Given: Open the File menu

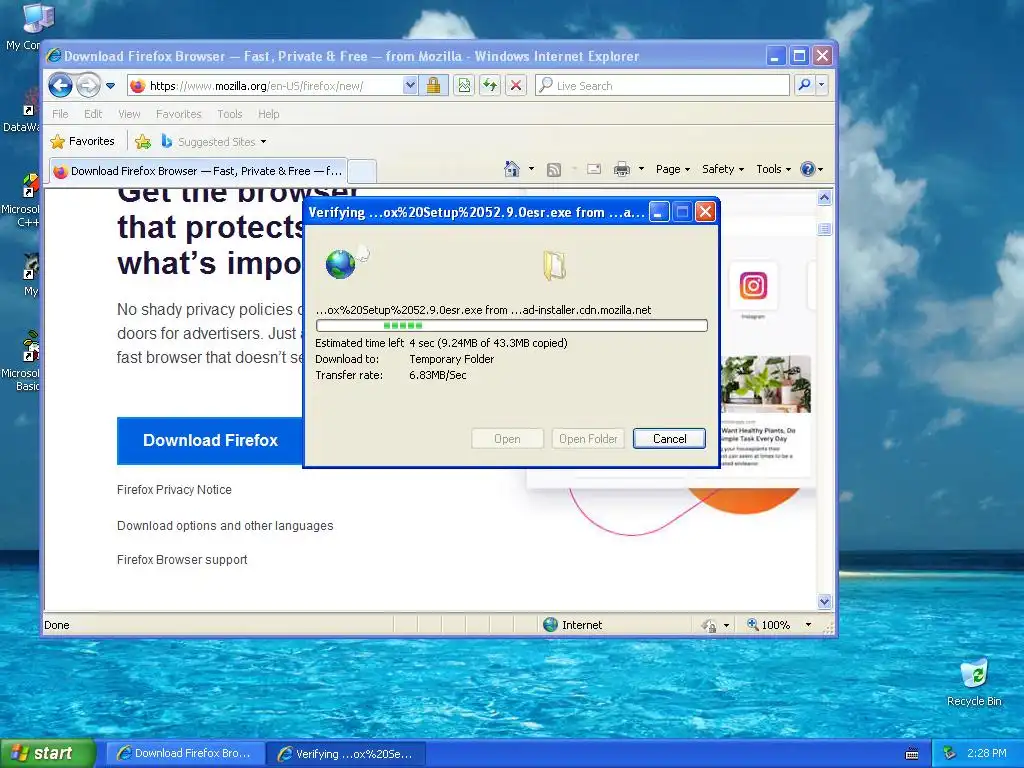Looking at the screenshot, I should [60, 114].
